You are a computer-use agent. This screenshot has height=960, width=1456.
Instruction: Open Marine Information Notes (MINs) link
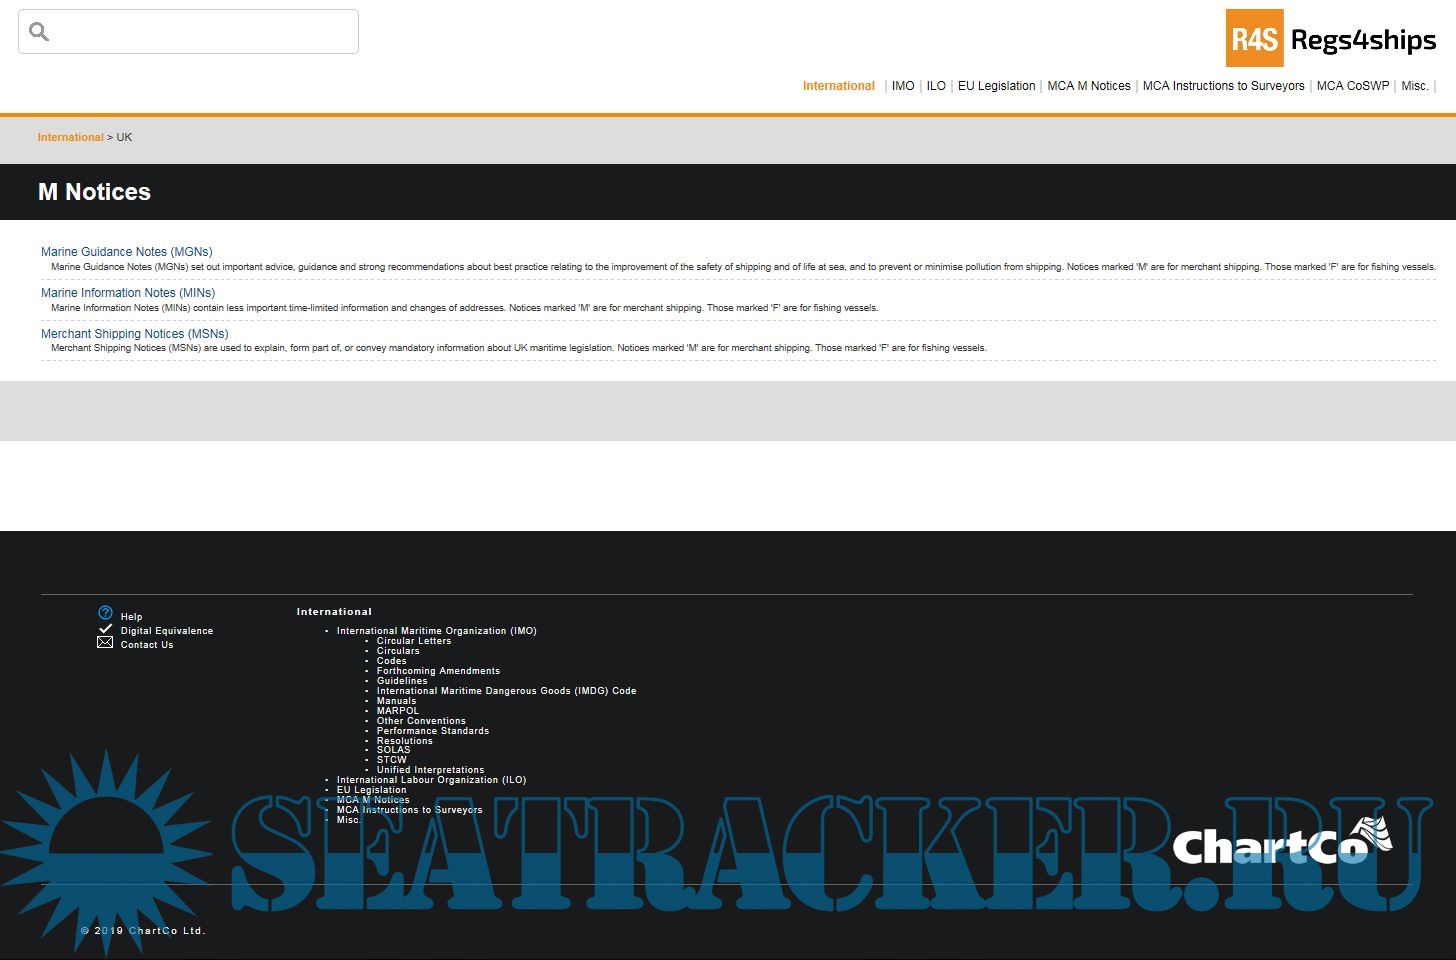point(128,293)
